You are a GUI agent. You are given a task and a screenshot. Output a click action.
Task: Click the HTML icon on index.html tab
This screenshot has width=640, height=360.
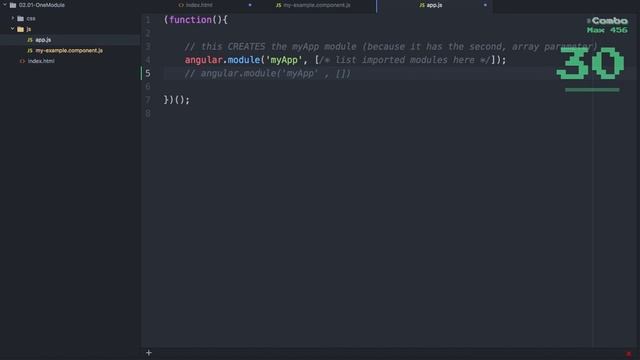click(x=181, y=5)
